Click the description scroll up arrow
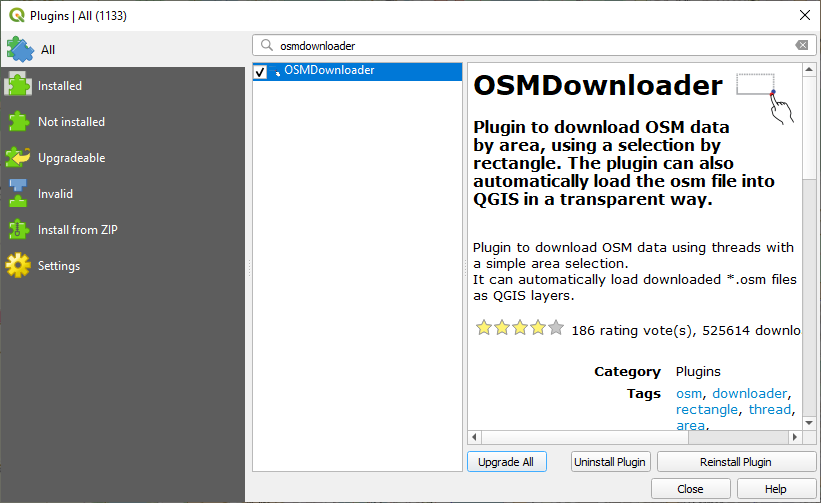The height and width of the screenshot is (503, 821). (x=809, y=69)
